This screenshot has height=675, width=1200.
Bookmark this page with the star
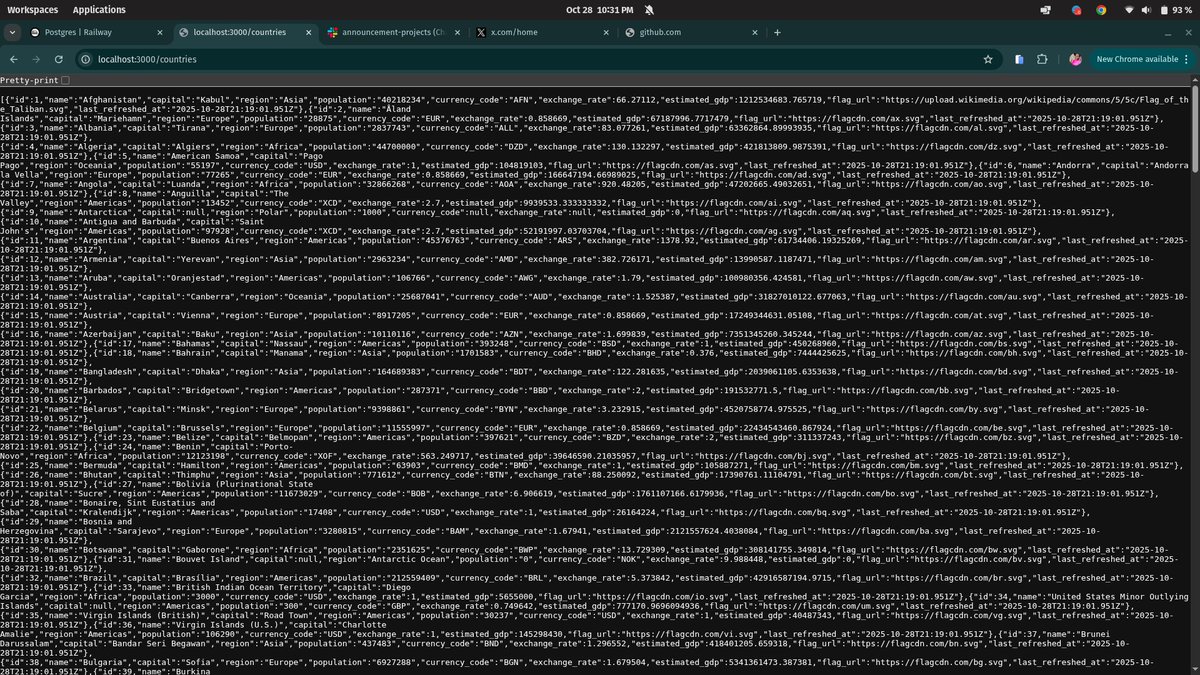[x=988, y=59]
